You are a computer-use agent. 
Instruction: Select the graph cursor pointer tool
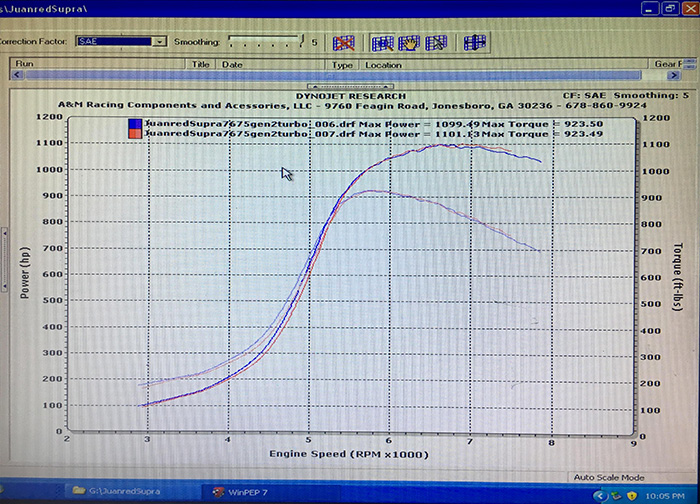click(x=435, y=43)
